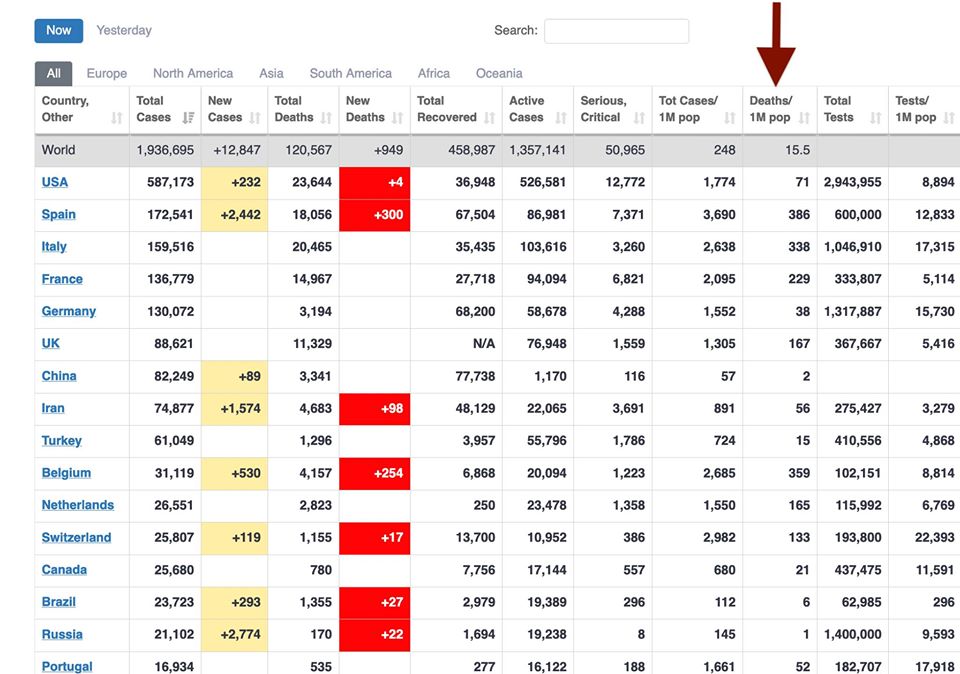Viewport: 960px width, 674px height.
Task: Switch to the North America tab
Action: click(193, 73)
